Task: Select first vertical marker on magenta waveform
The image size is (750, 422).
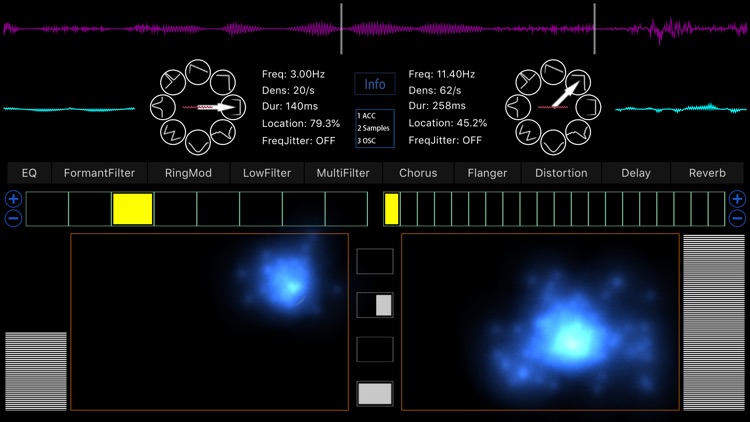Action: [x=342, y=29]
